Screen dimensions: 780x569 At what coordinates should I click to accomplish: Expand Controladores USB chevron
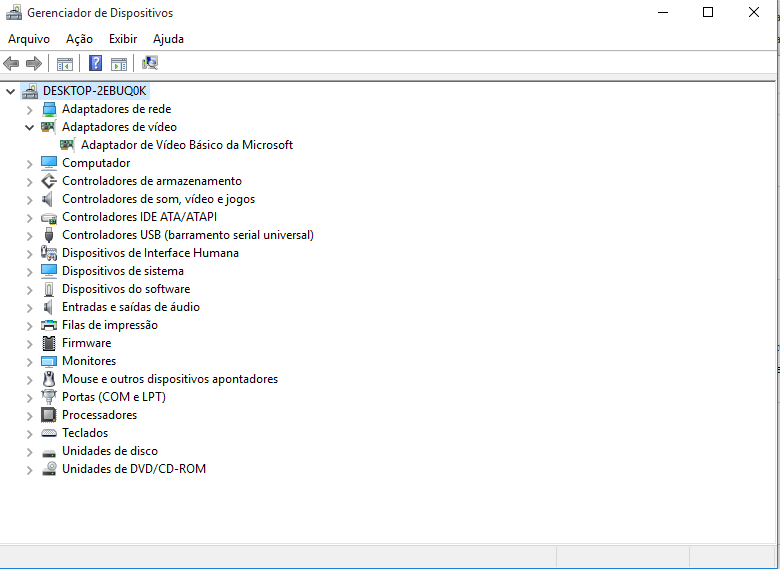click(x=29, y=235)
